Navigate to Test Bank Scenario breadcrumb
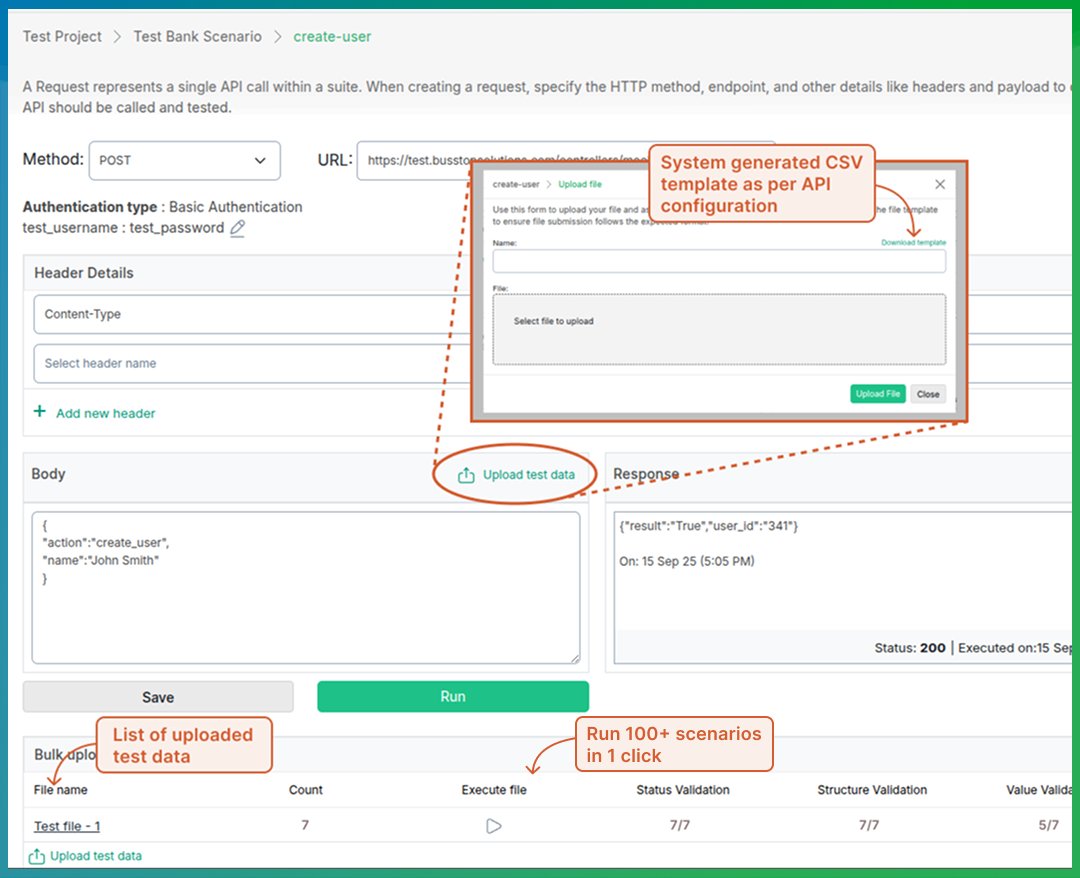1080x878 pixels. [x=197, y=36]
